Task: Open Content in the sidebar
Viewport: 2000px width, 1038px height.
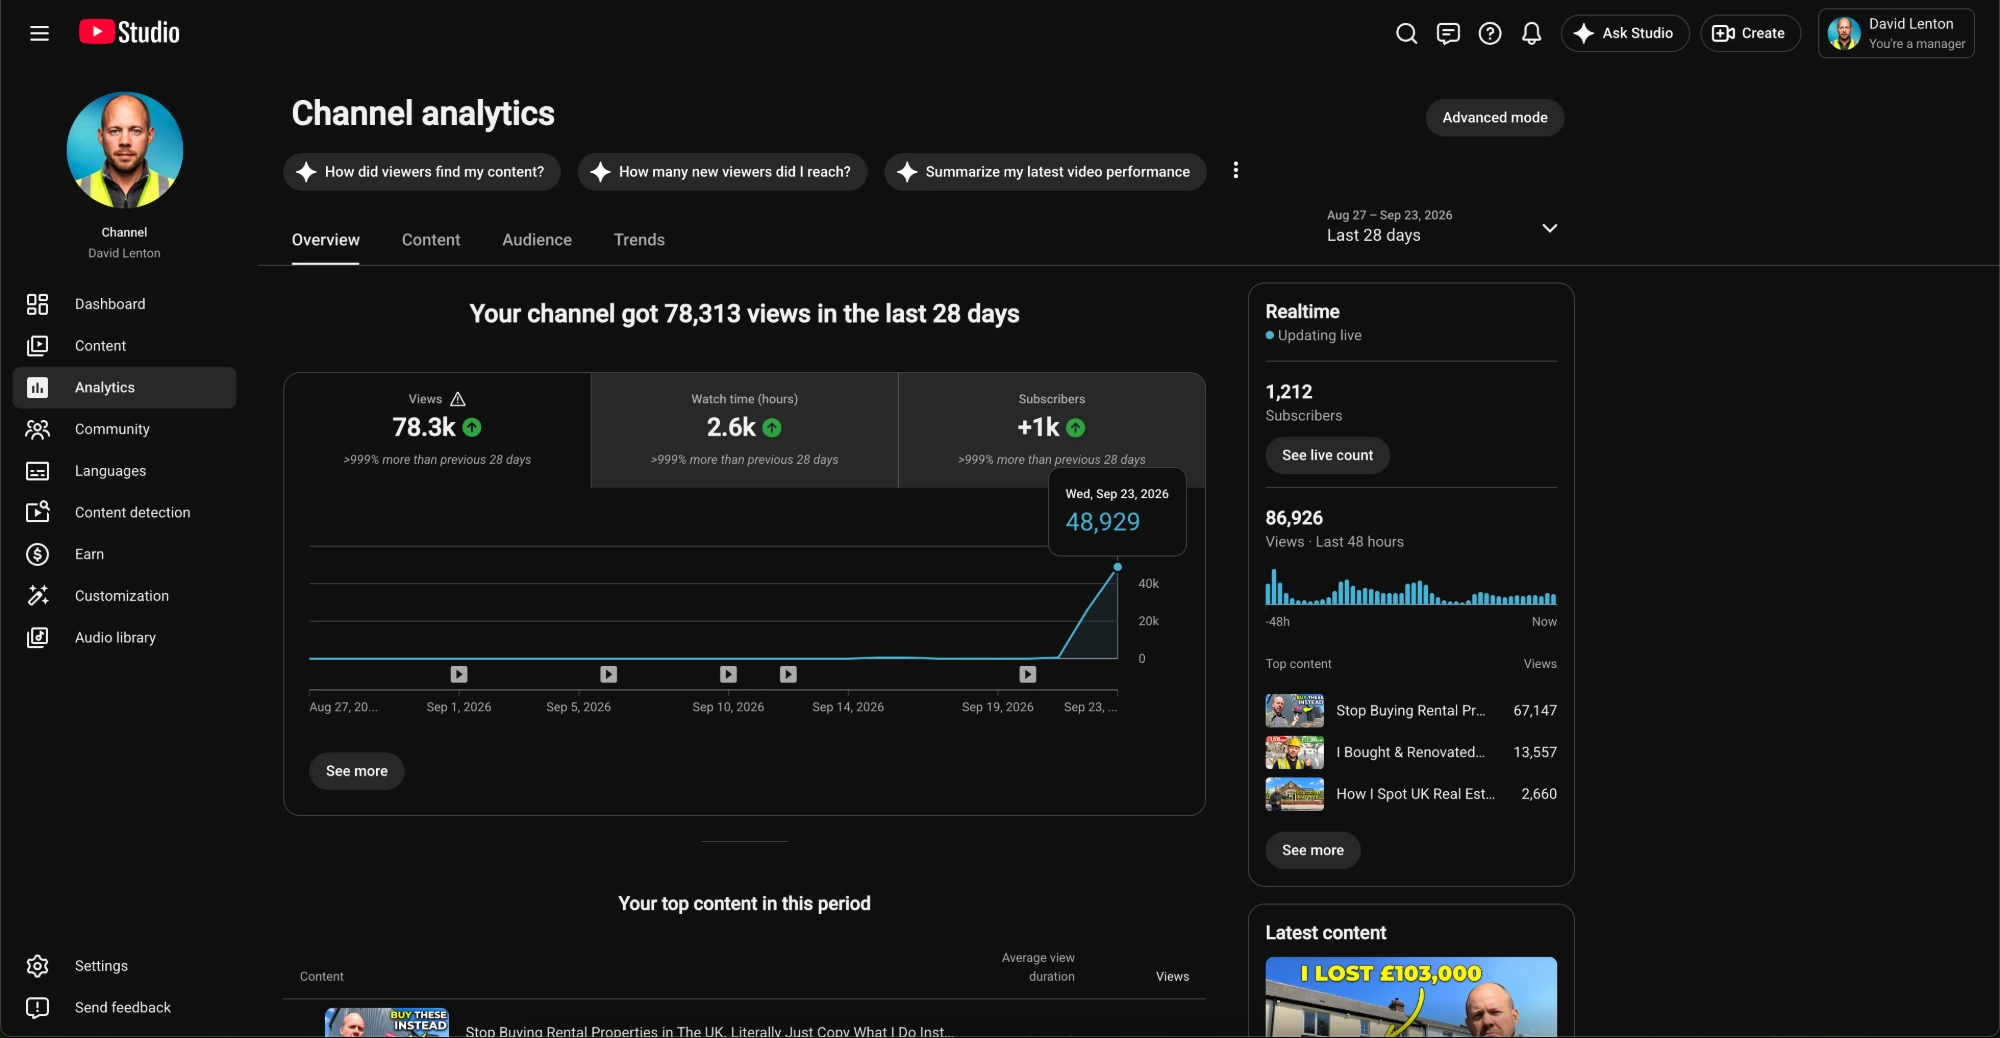Action: pyautogui.click(x=124, y=346)
